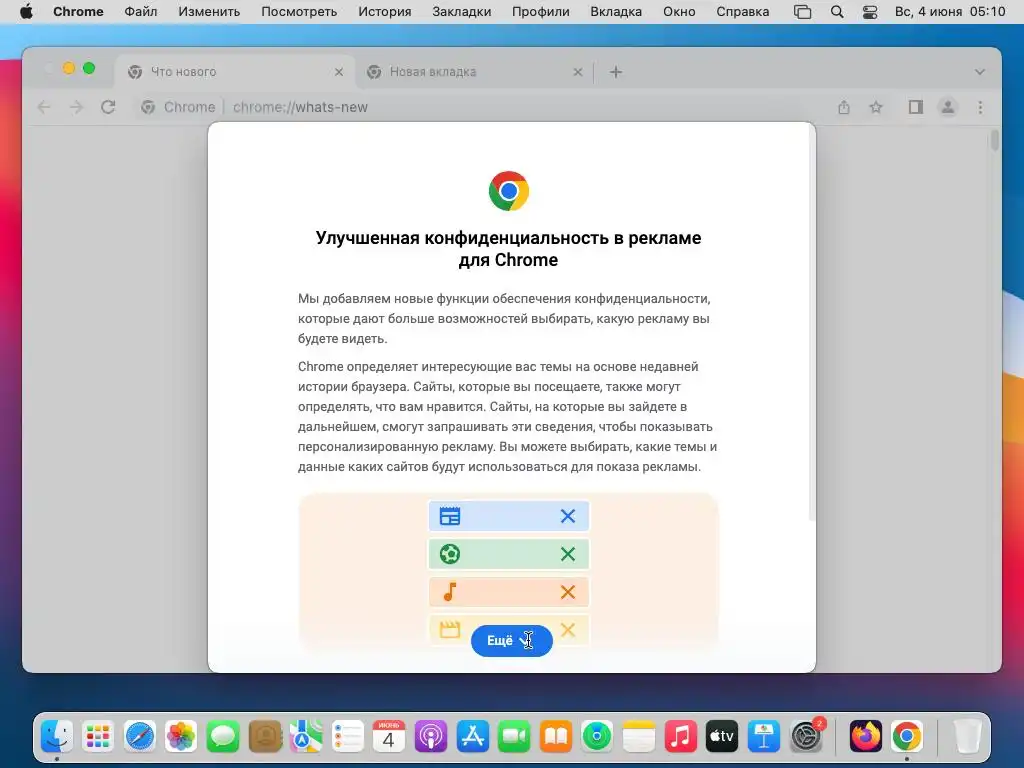Click the Ещё button

511,641
